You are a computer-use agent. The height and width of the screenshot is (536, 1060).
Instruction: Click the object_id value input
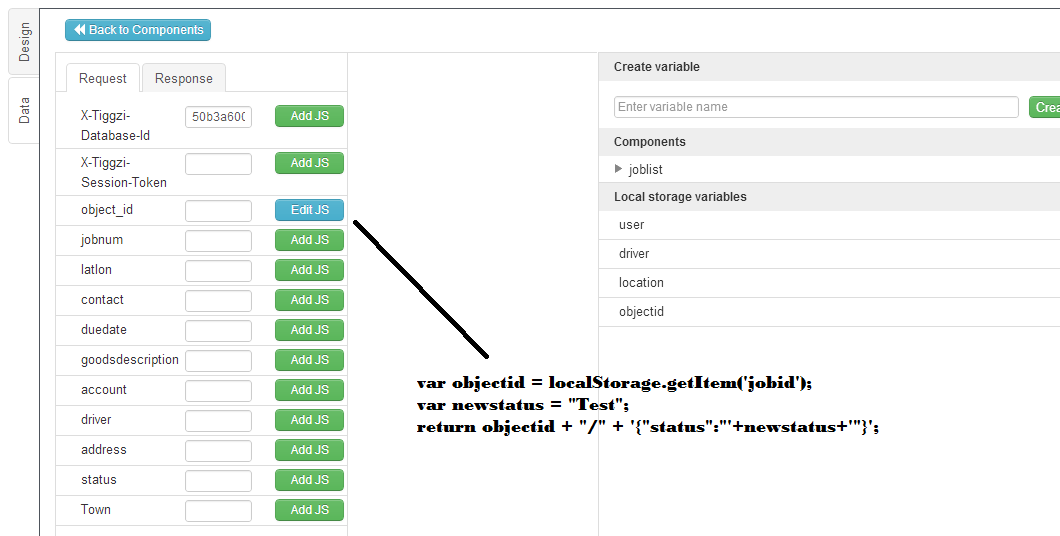point(218,211)
